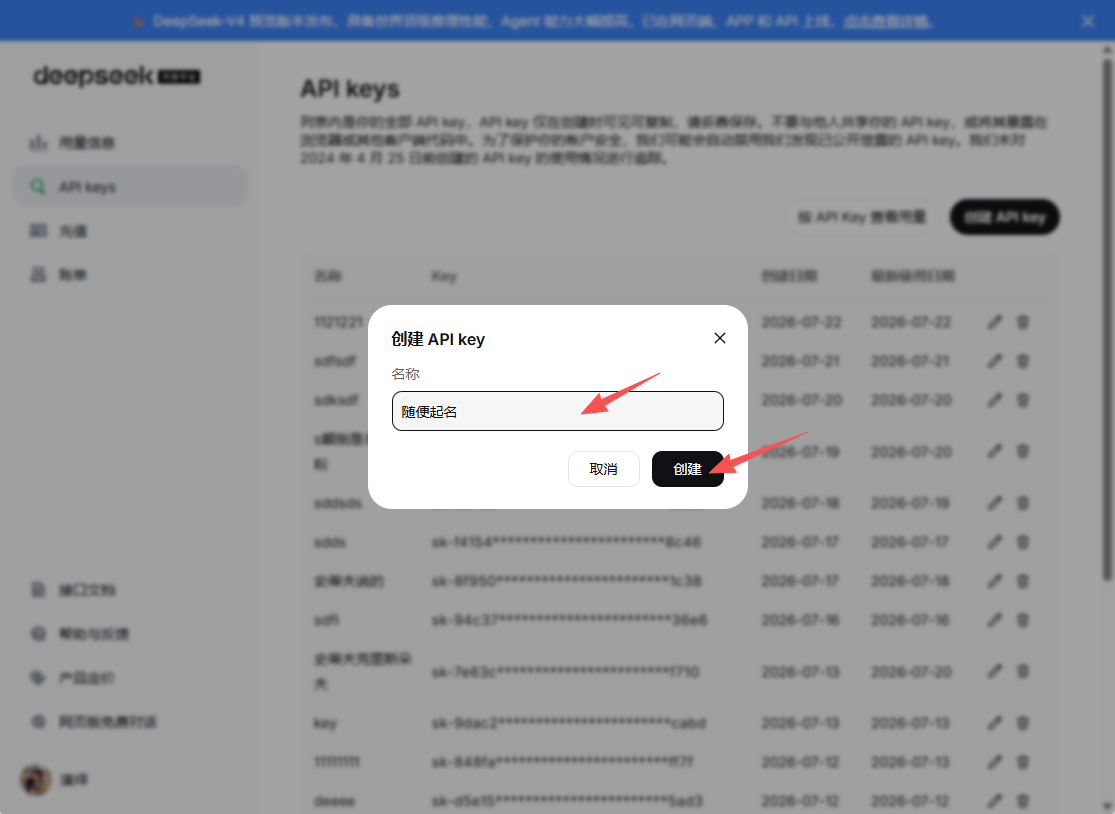Click the API keys page heading

[x=350, y=89]
